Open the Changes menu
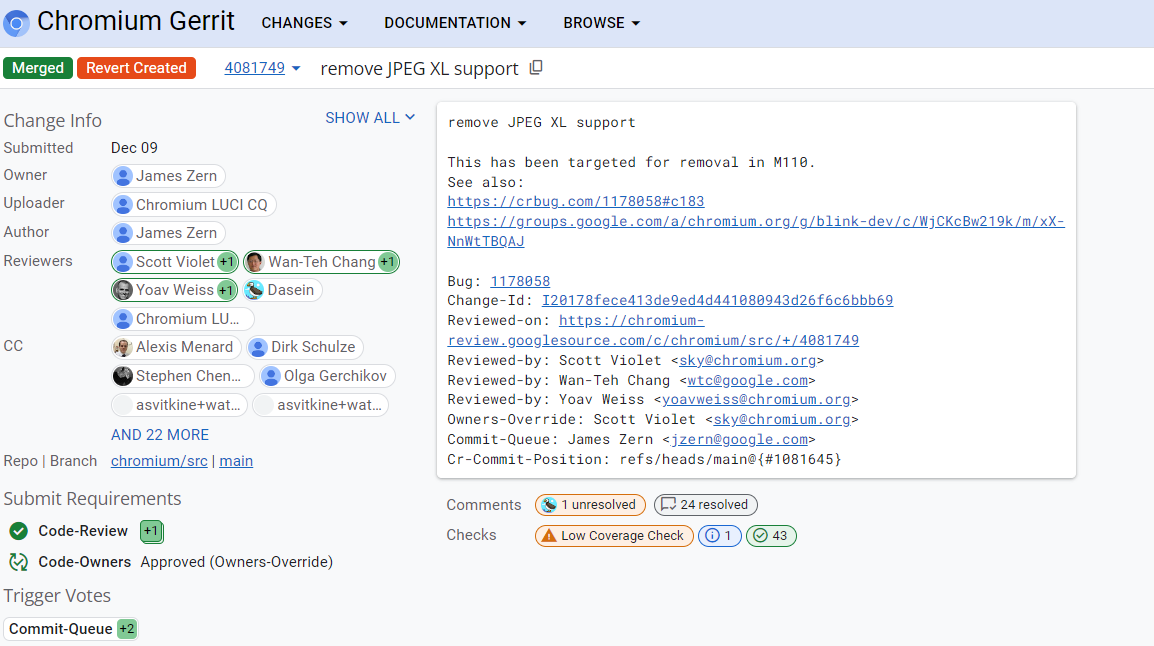This screenshot has height=646, width=1154. click(304, 23)
